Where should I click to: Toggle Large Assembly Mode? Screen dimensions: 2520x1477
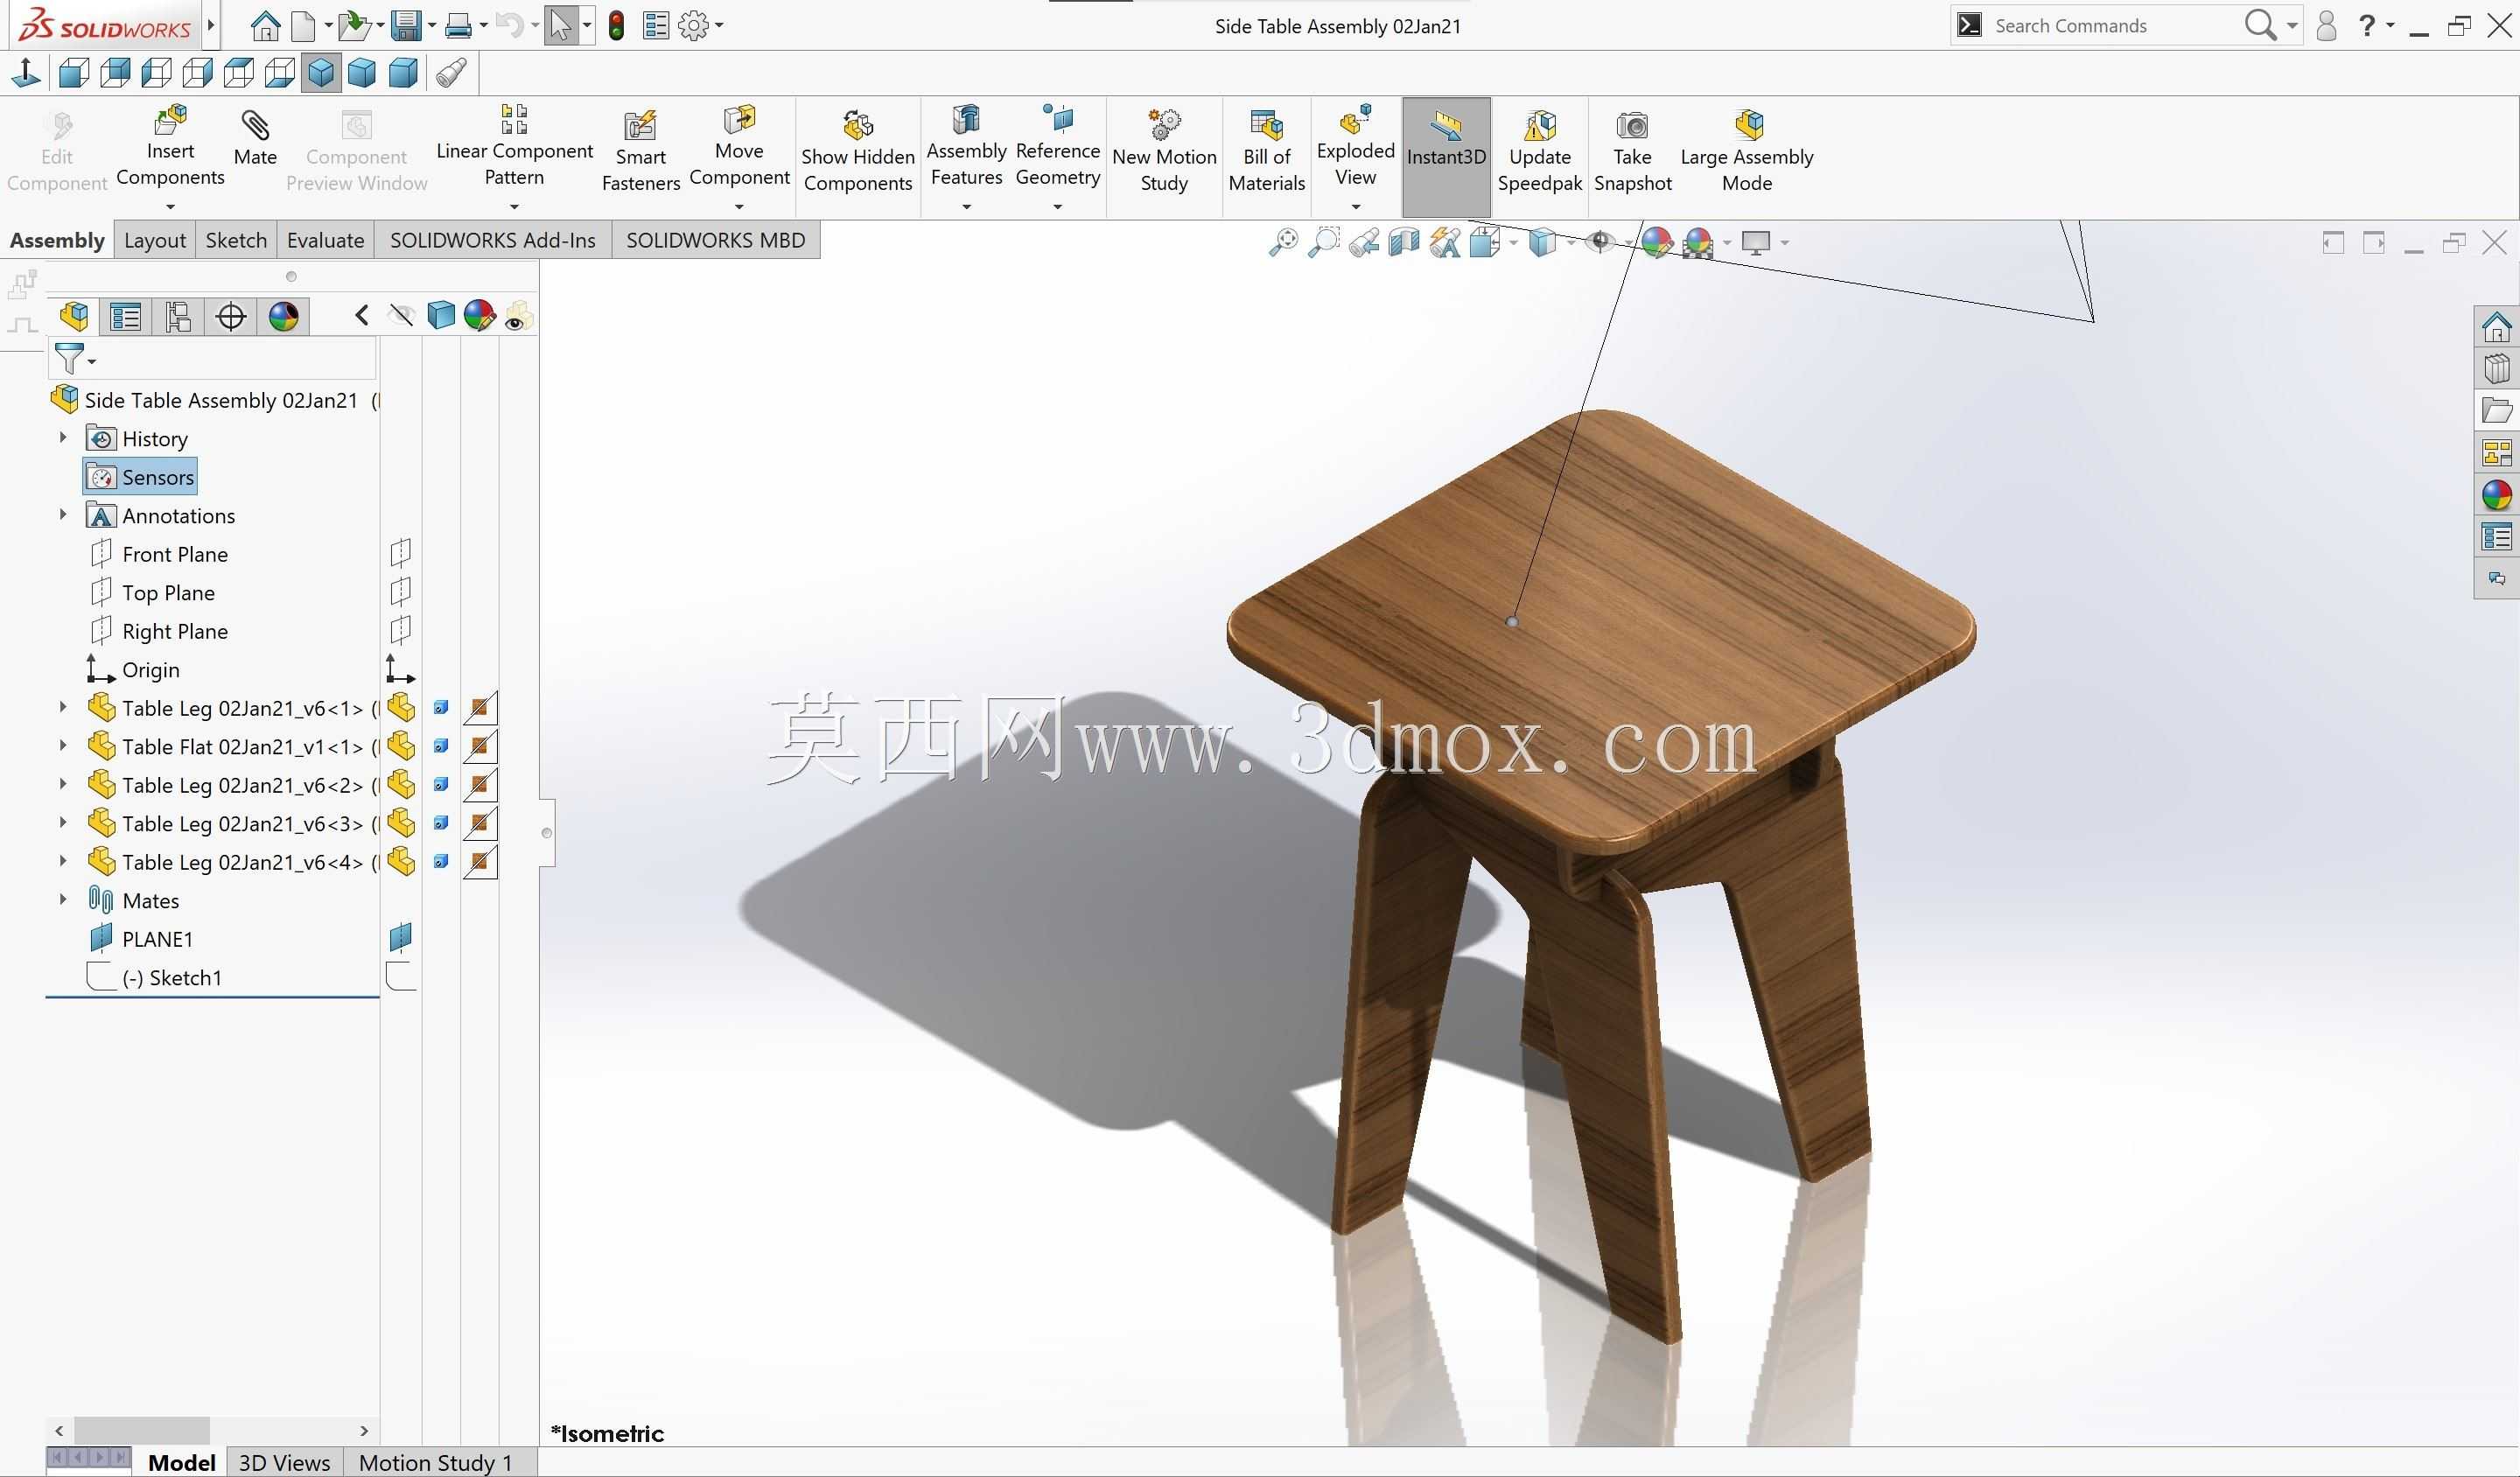point(1746,152)
